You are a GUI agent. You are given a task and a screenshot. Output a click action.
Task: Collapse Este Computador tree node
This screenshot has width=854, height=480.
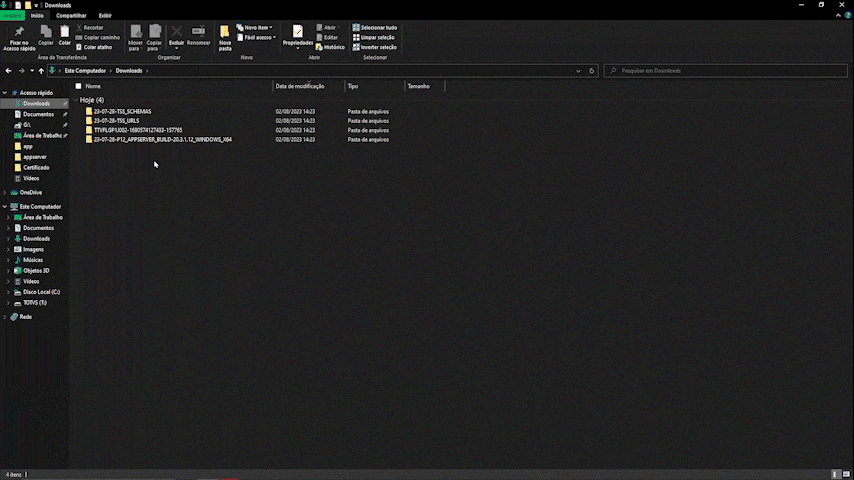click(x=5, y=206)
